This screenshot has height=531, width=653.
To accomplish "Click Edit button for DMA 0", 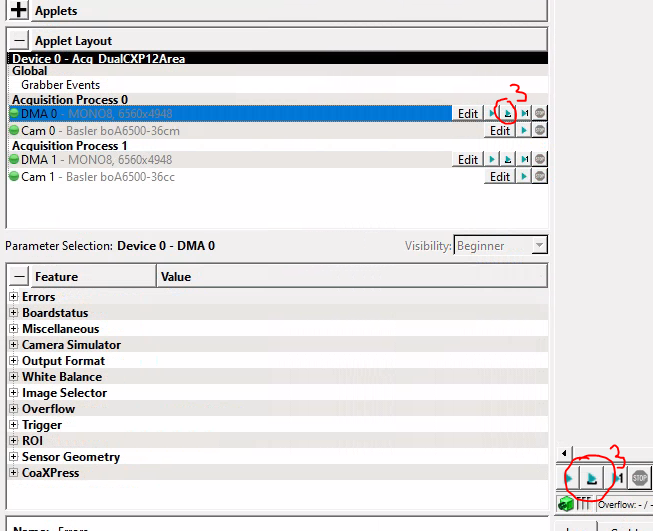I will pos(468,113).
